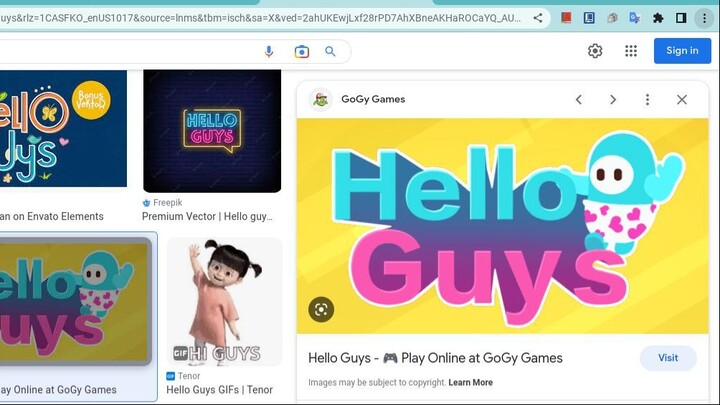Open the Google Translate extension icon
This screenshot has height=405, width=720.
[x=635, y=18]
